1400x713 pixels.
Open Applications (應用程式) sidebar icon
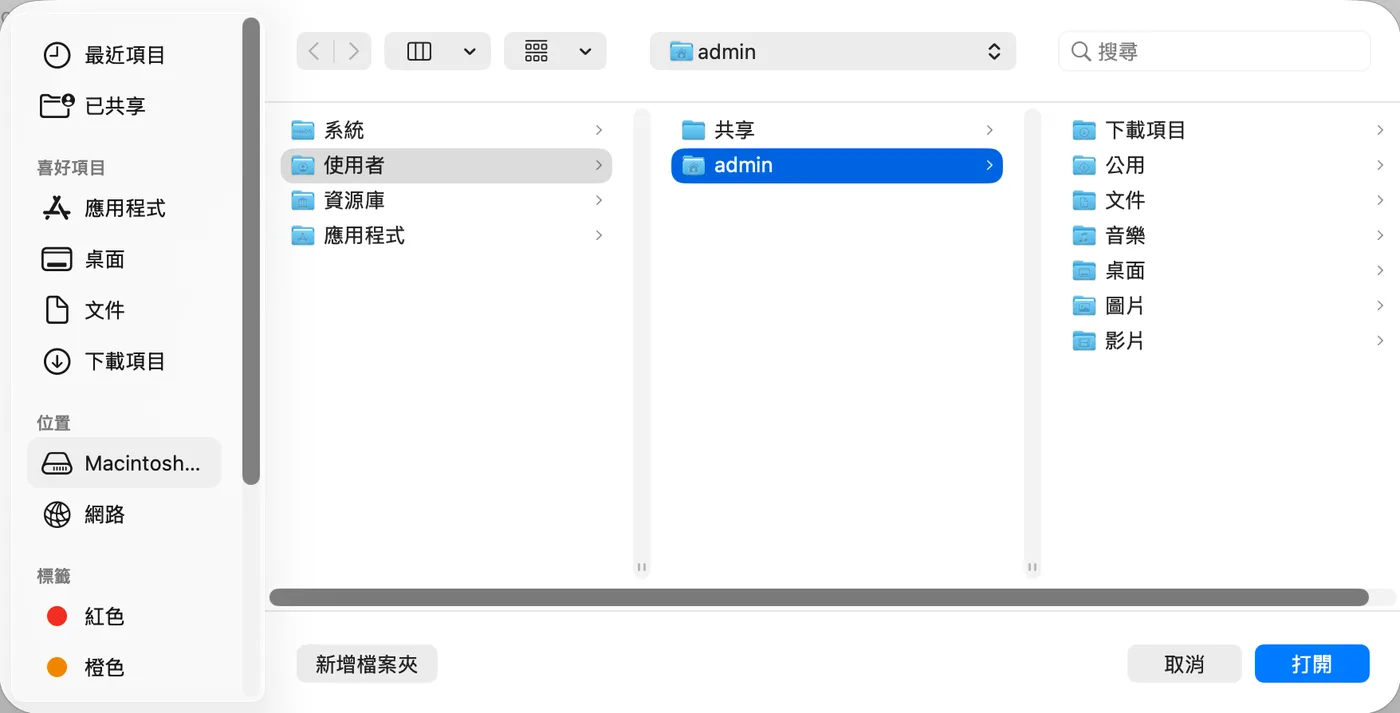pos(57,208)
